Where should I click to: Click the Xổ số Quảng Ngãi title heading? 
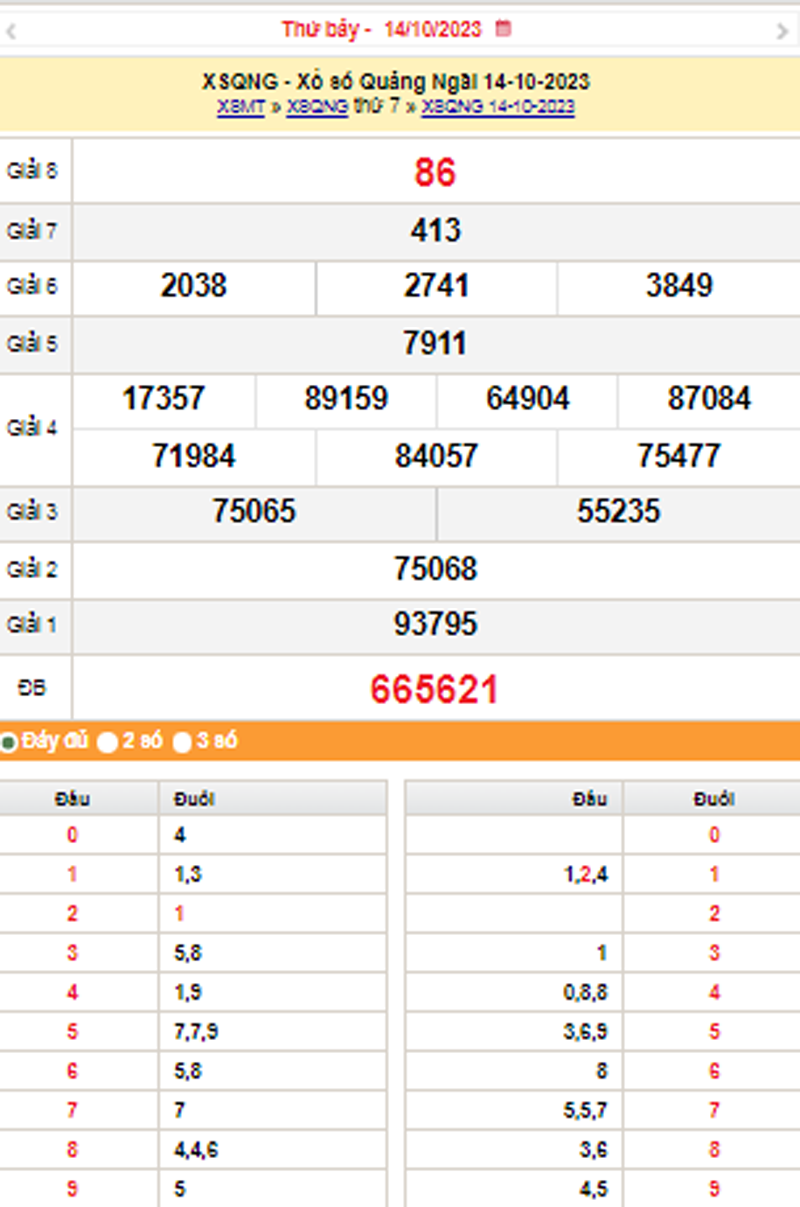click(x=396, y=82)
